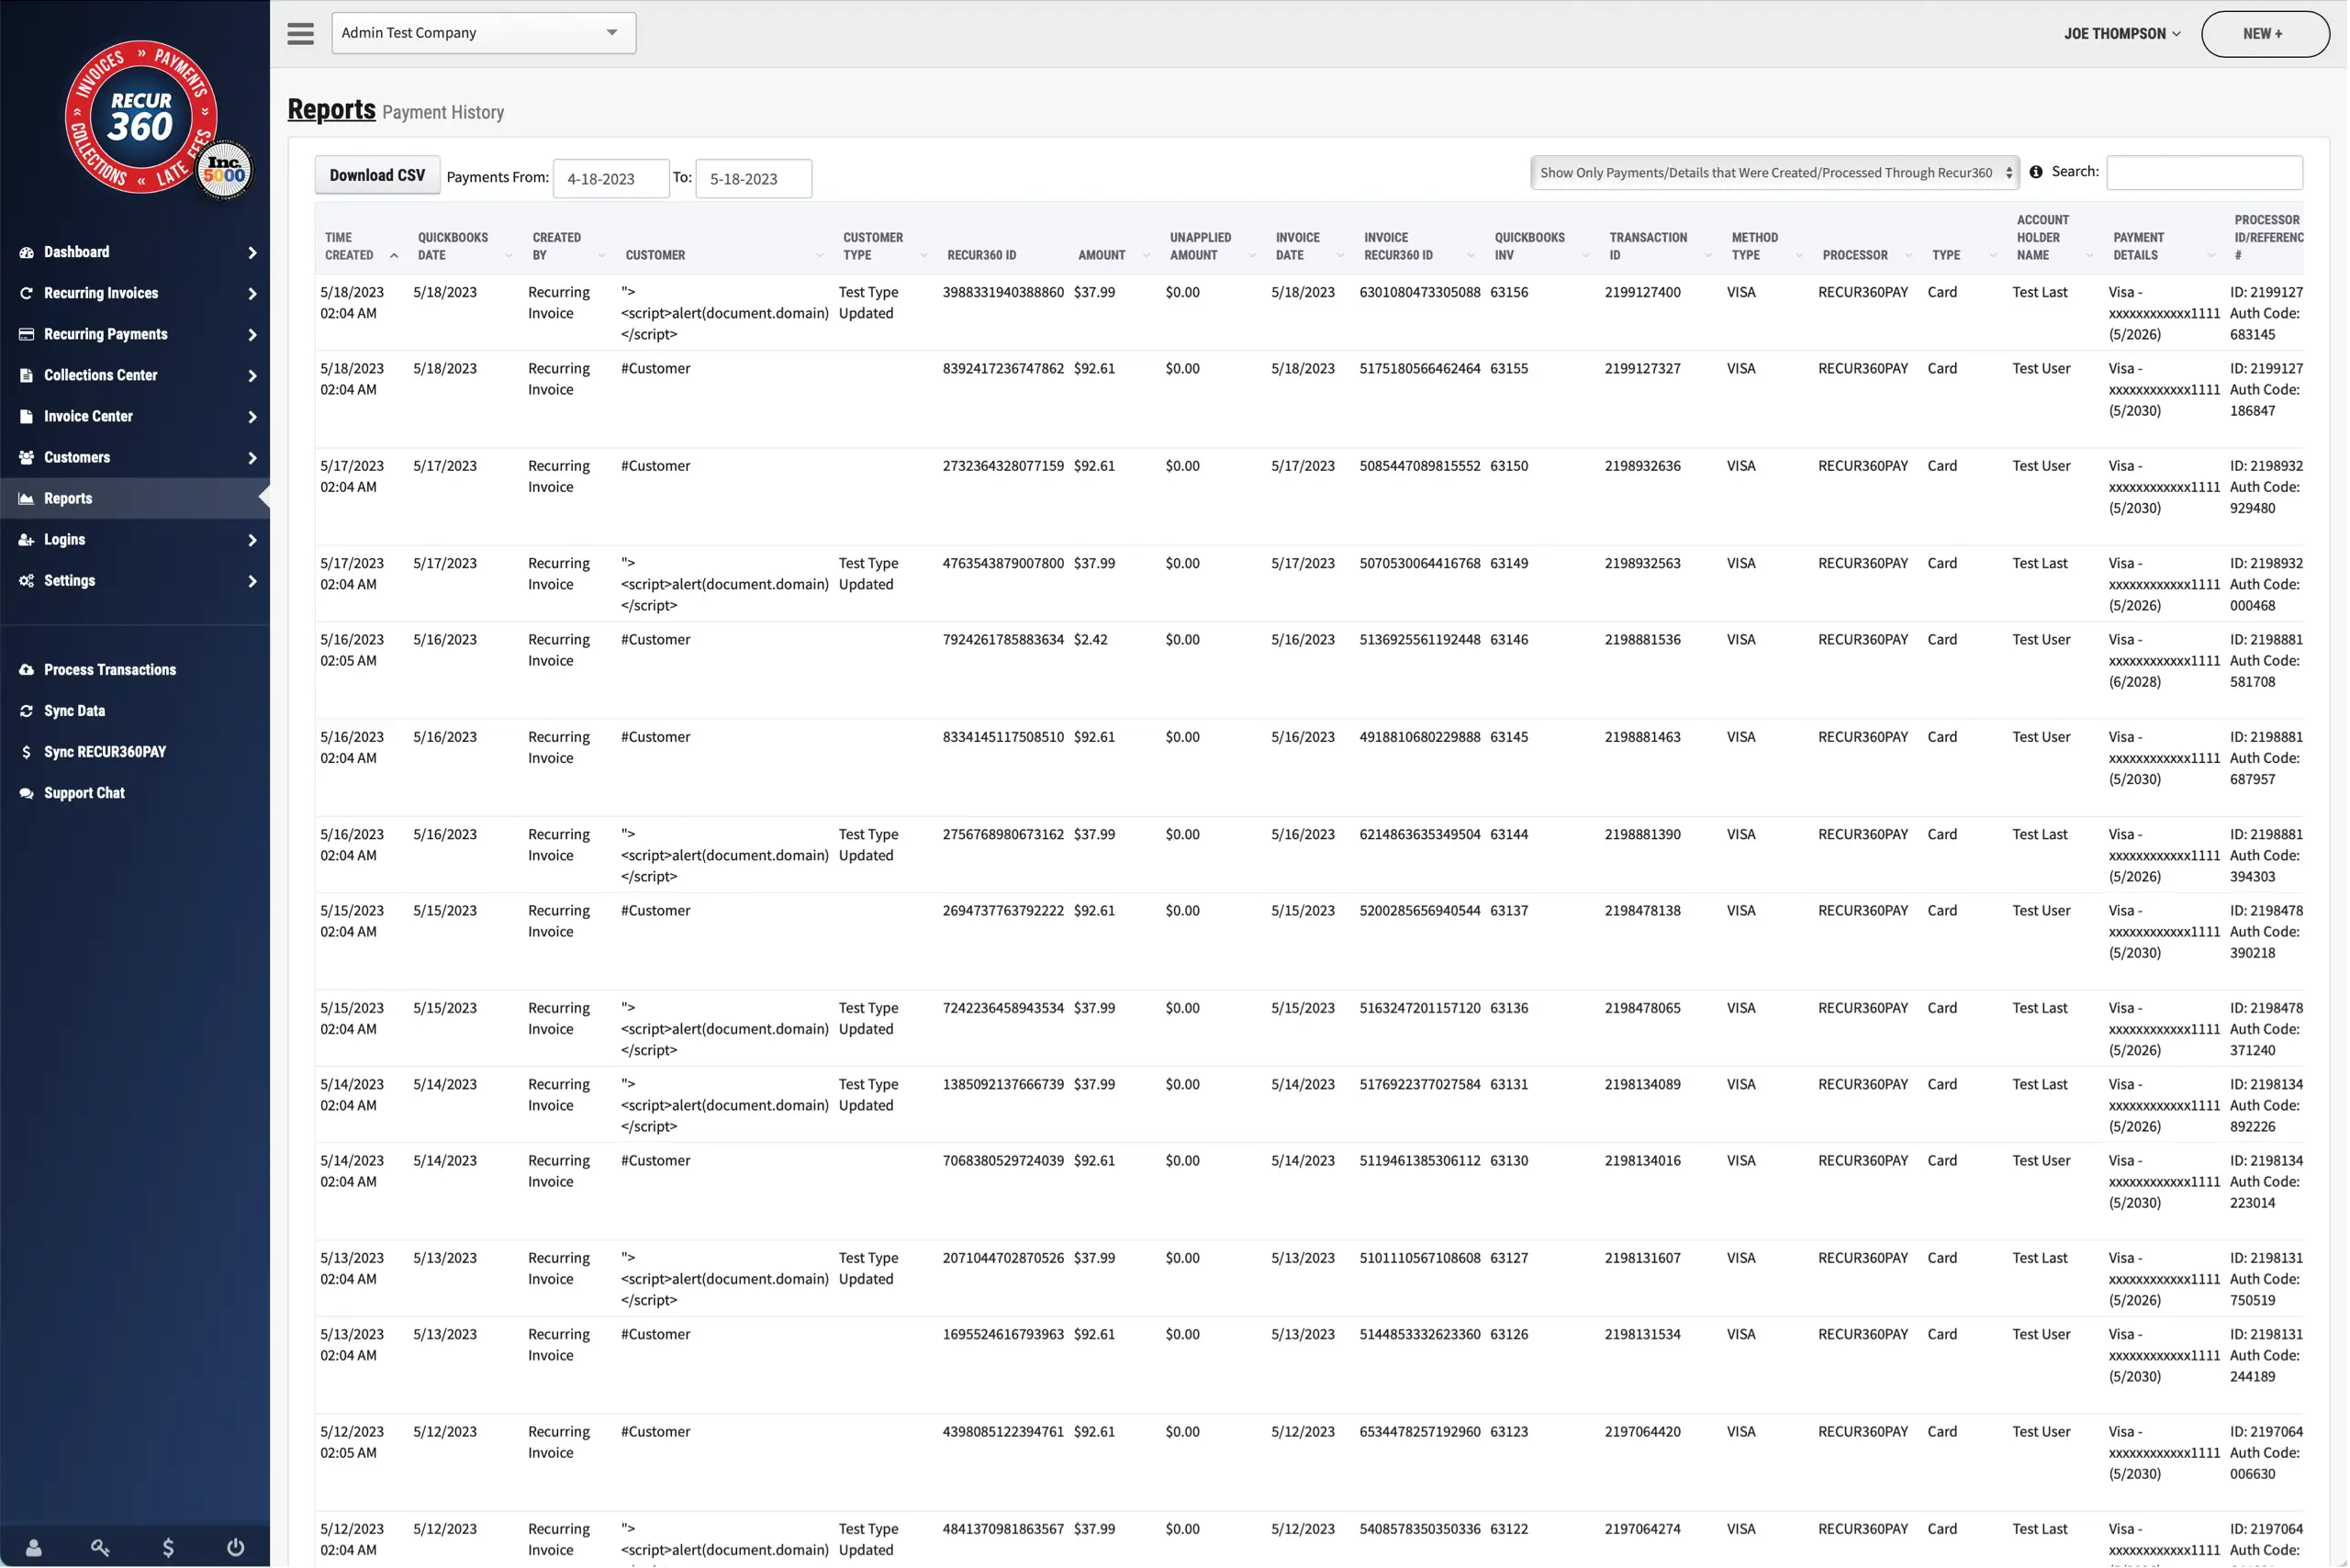This screenshot has height=1568, width=2350.
Task: Click the Logins user icon
Action: (27, 540)
